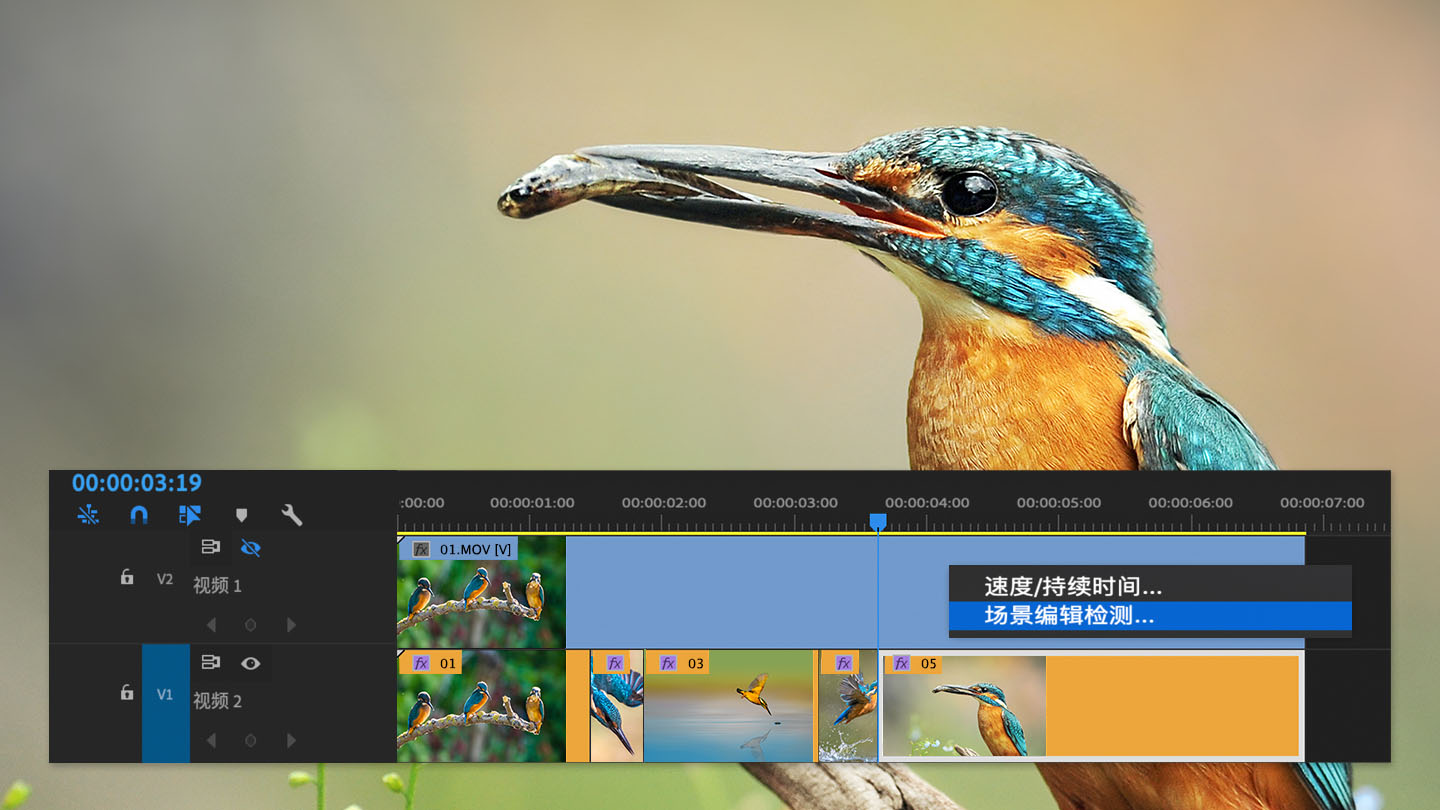The width and height of the screenshot is (1440, 810).
Task: Toggle sync lock icon on track V1
Action: [x=210, y=662]
